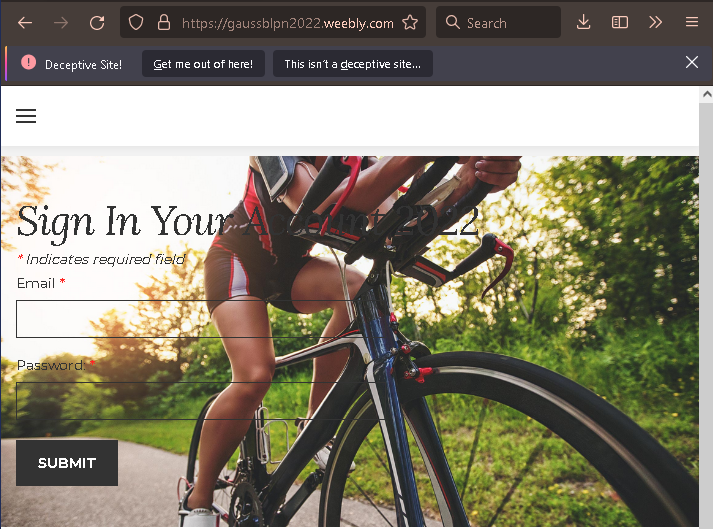Click the Get me out of here! button
This screenshot has height=529, width=713.
(x=203, y=64)
